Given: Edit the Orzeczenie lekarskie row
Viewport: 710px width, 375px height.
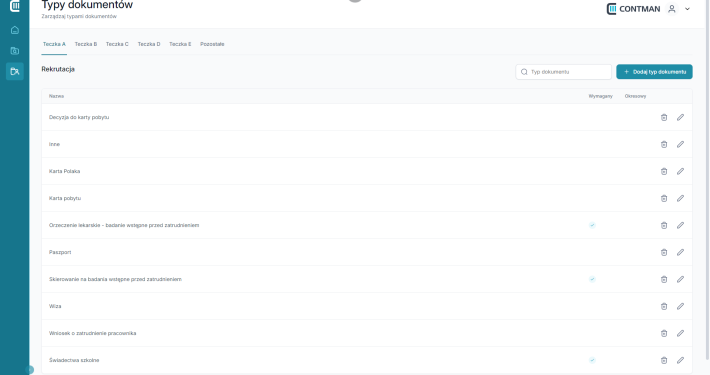Looking at the screenshot, I should click(x=680, y=225).
